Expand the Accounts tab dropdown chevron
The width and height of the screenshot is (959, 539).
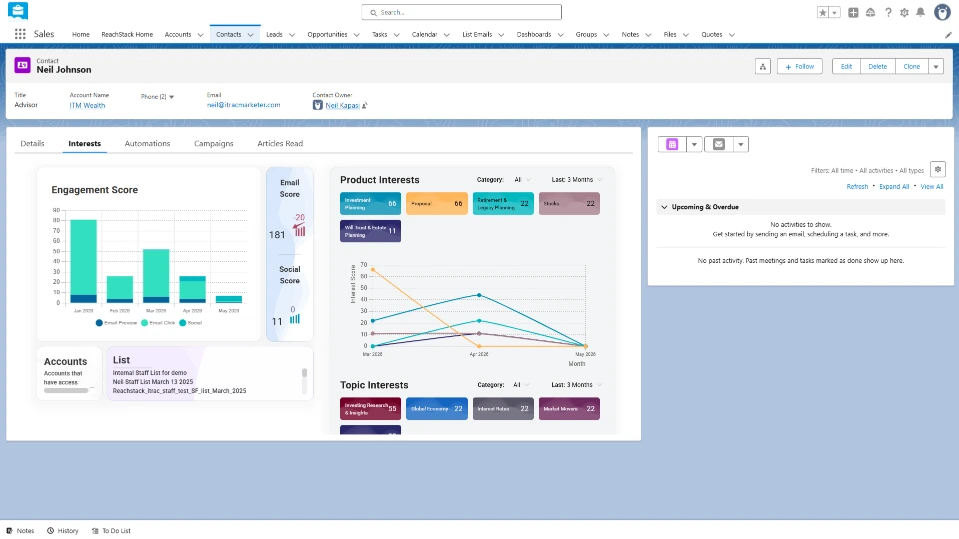coord(200,35)
